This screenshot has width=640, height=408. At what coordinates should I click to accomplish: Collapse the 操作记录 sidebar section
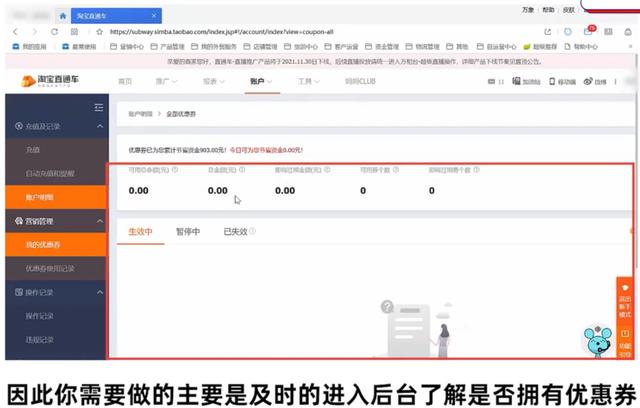click(100, 292)
